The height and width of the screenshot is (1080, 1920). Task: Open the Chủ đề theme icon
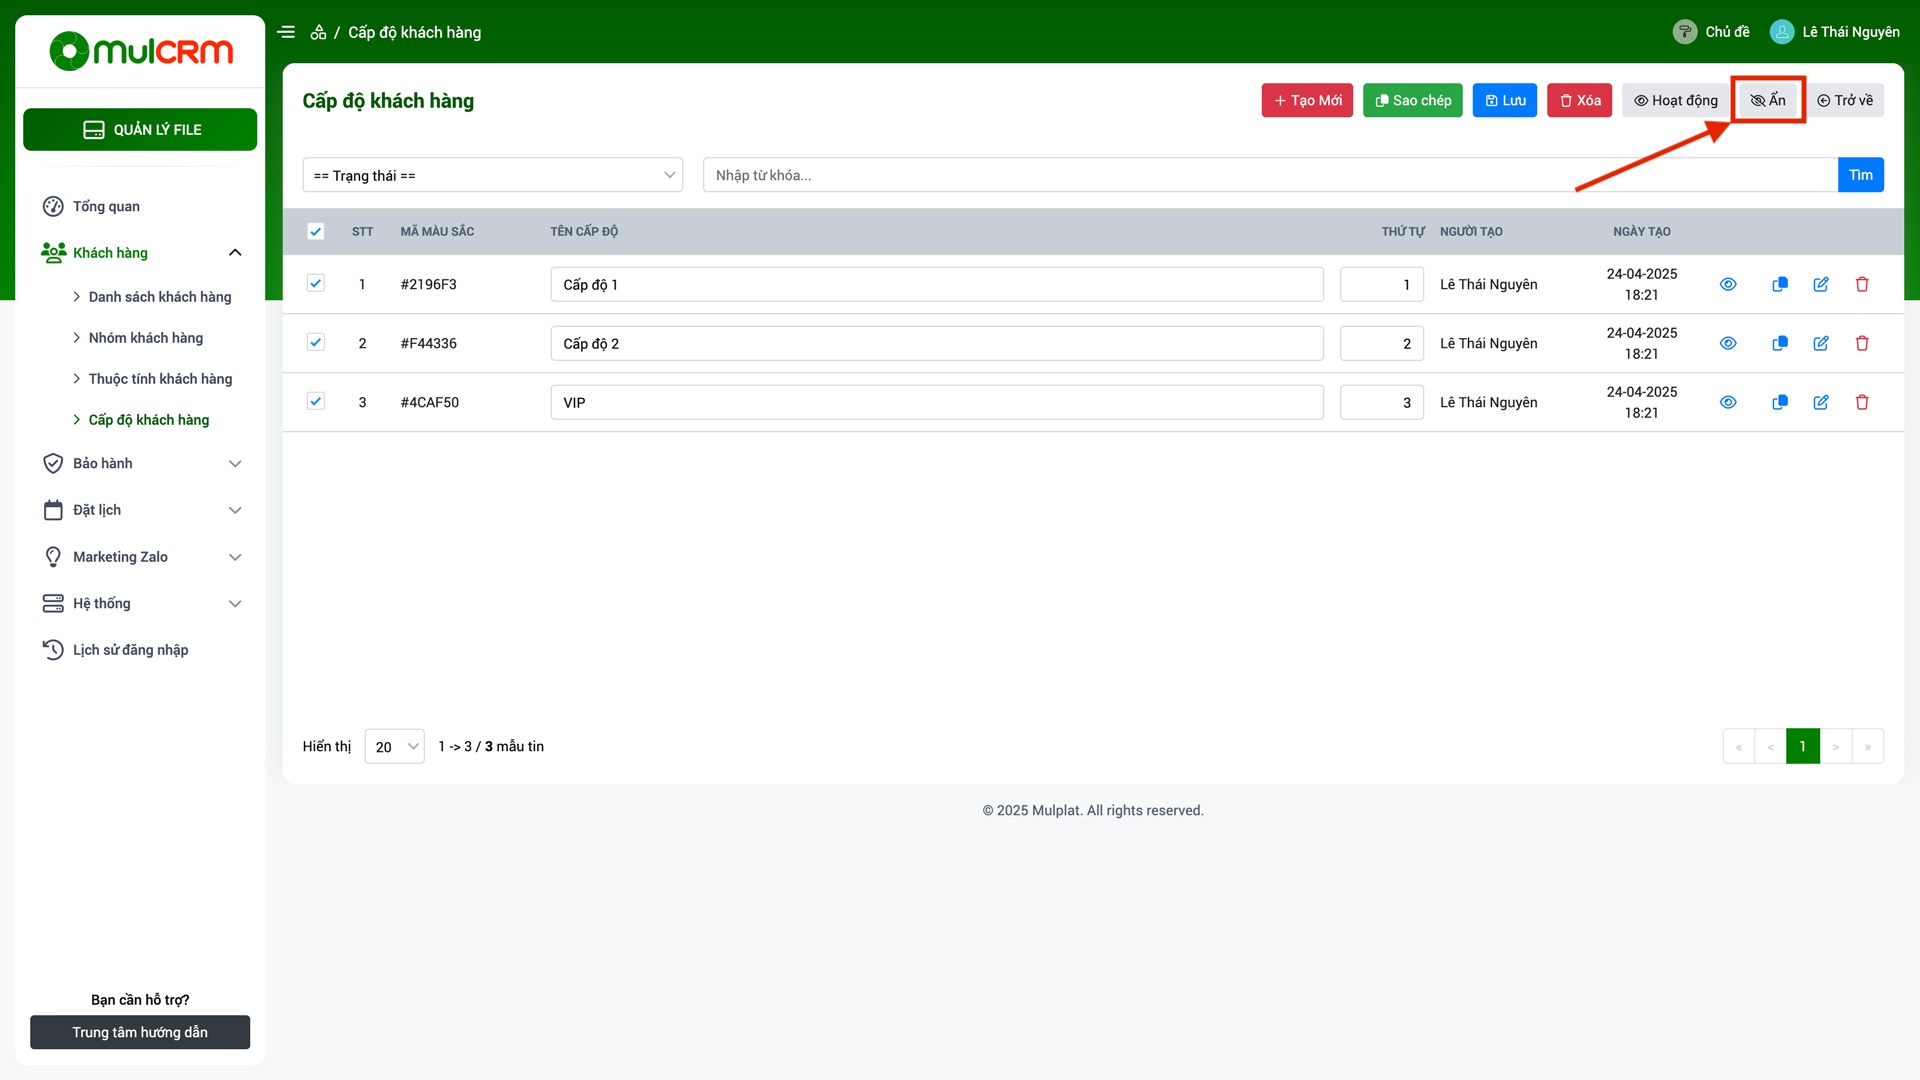(1684, 32)
